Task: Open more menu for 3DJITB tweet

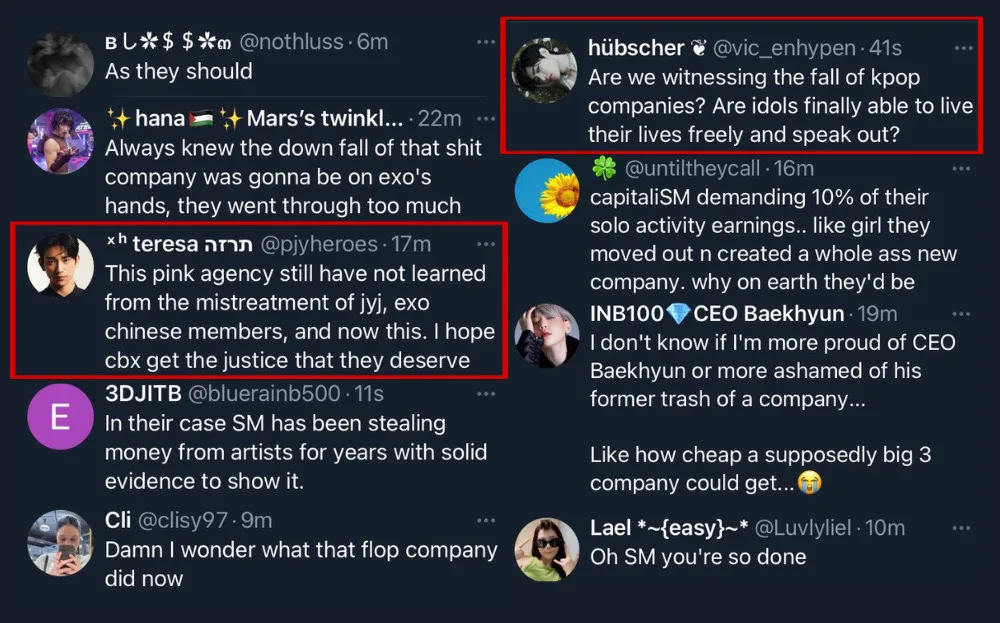Action: 485,394
